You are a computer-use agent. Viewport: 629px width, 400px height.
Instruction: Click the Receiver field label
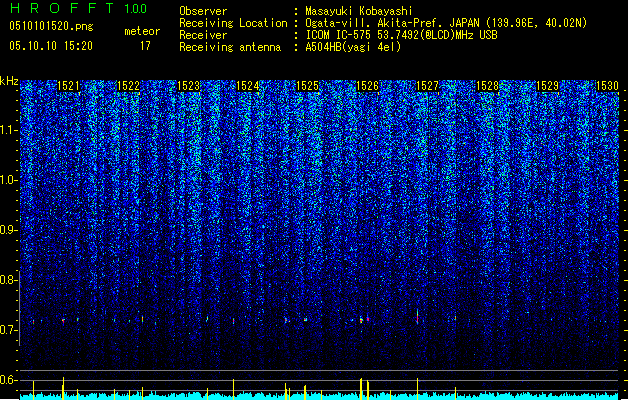point(203,35)
